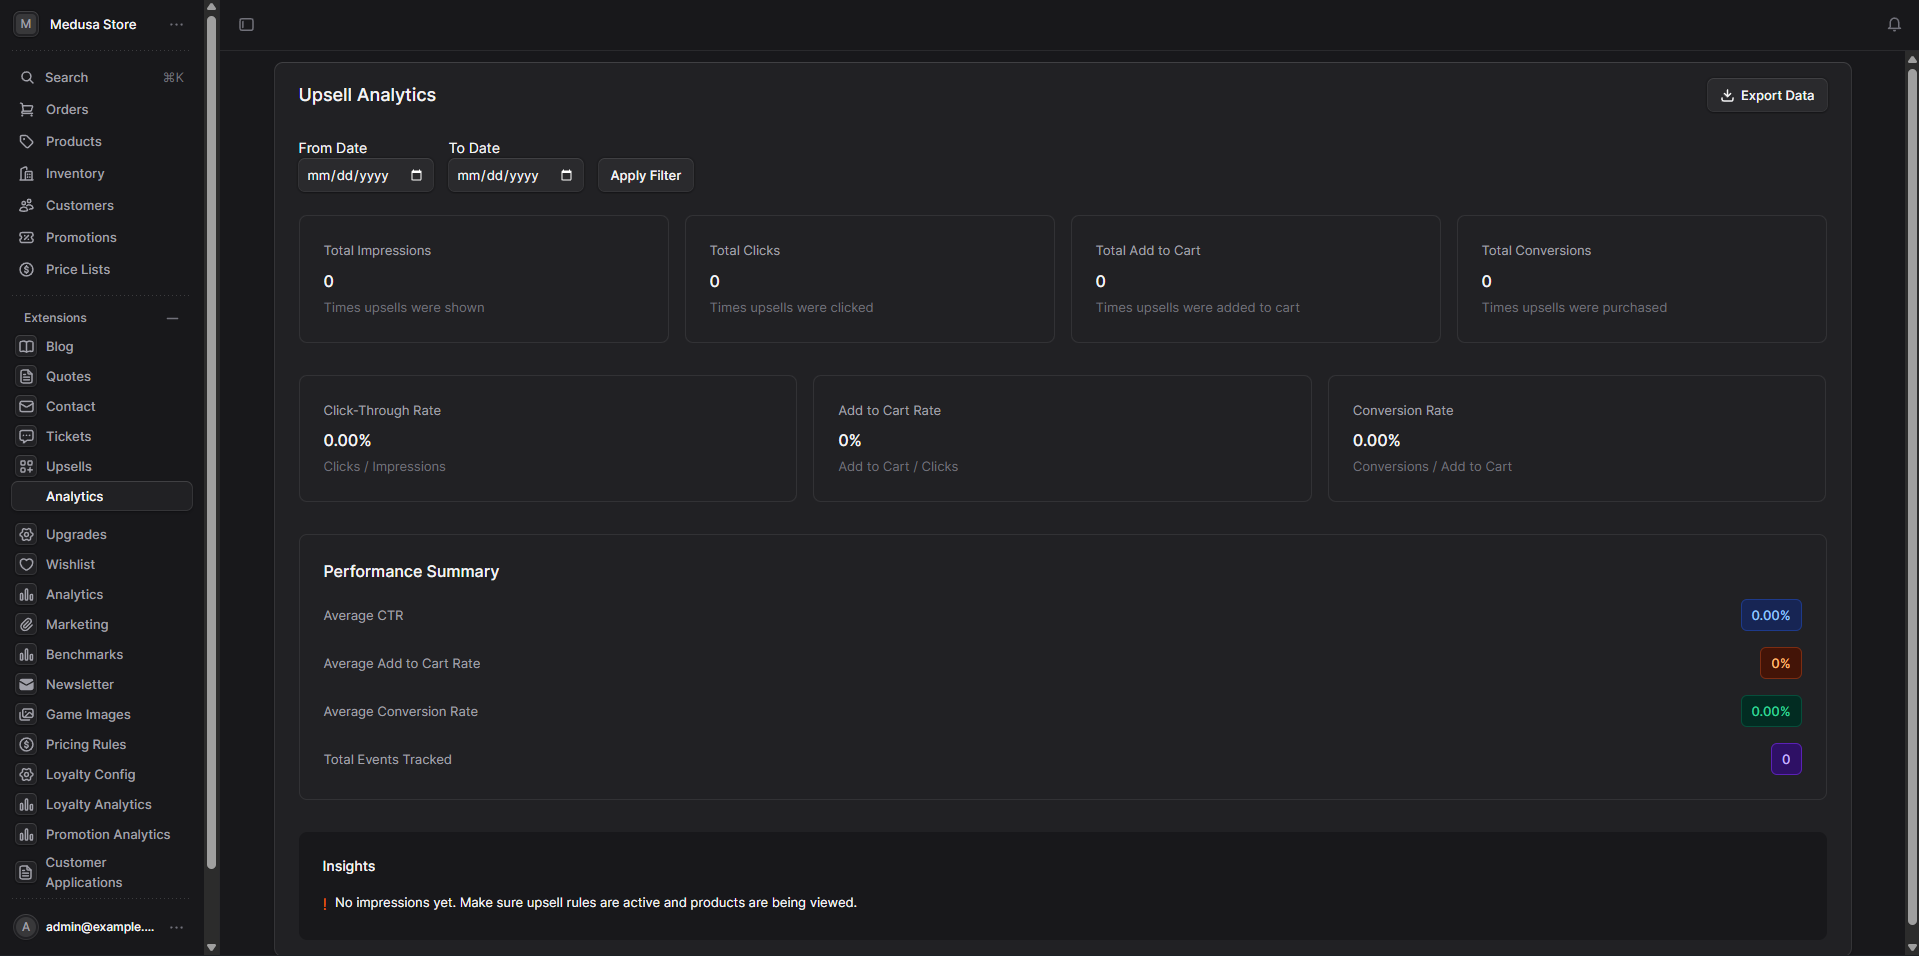The image size is (1919, 956).
Task: Click the Marketing paperclip icon
Action: tap(27, 624)
